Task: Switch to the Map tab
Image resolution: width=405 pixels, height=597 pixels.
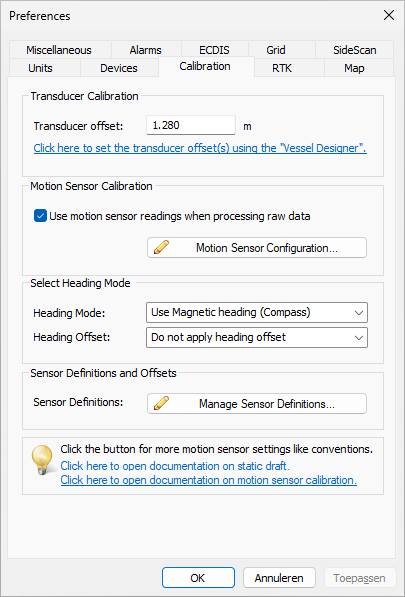Action: tap(354, 68)
